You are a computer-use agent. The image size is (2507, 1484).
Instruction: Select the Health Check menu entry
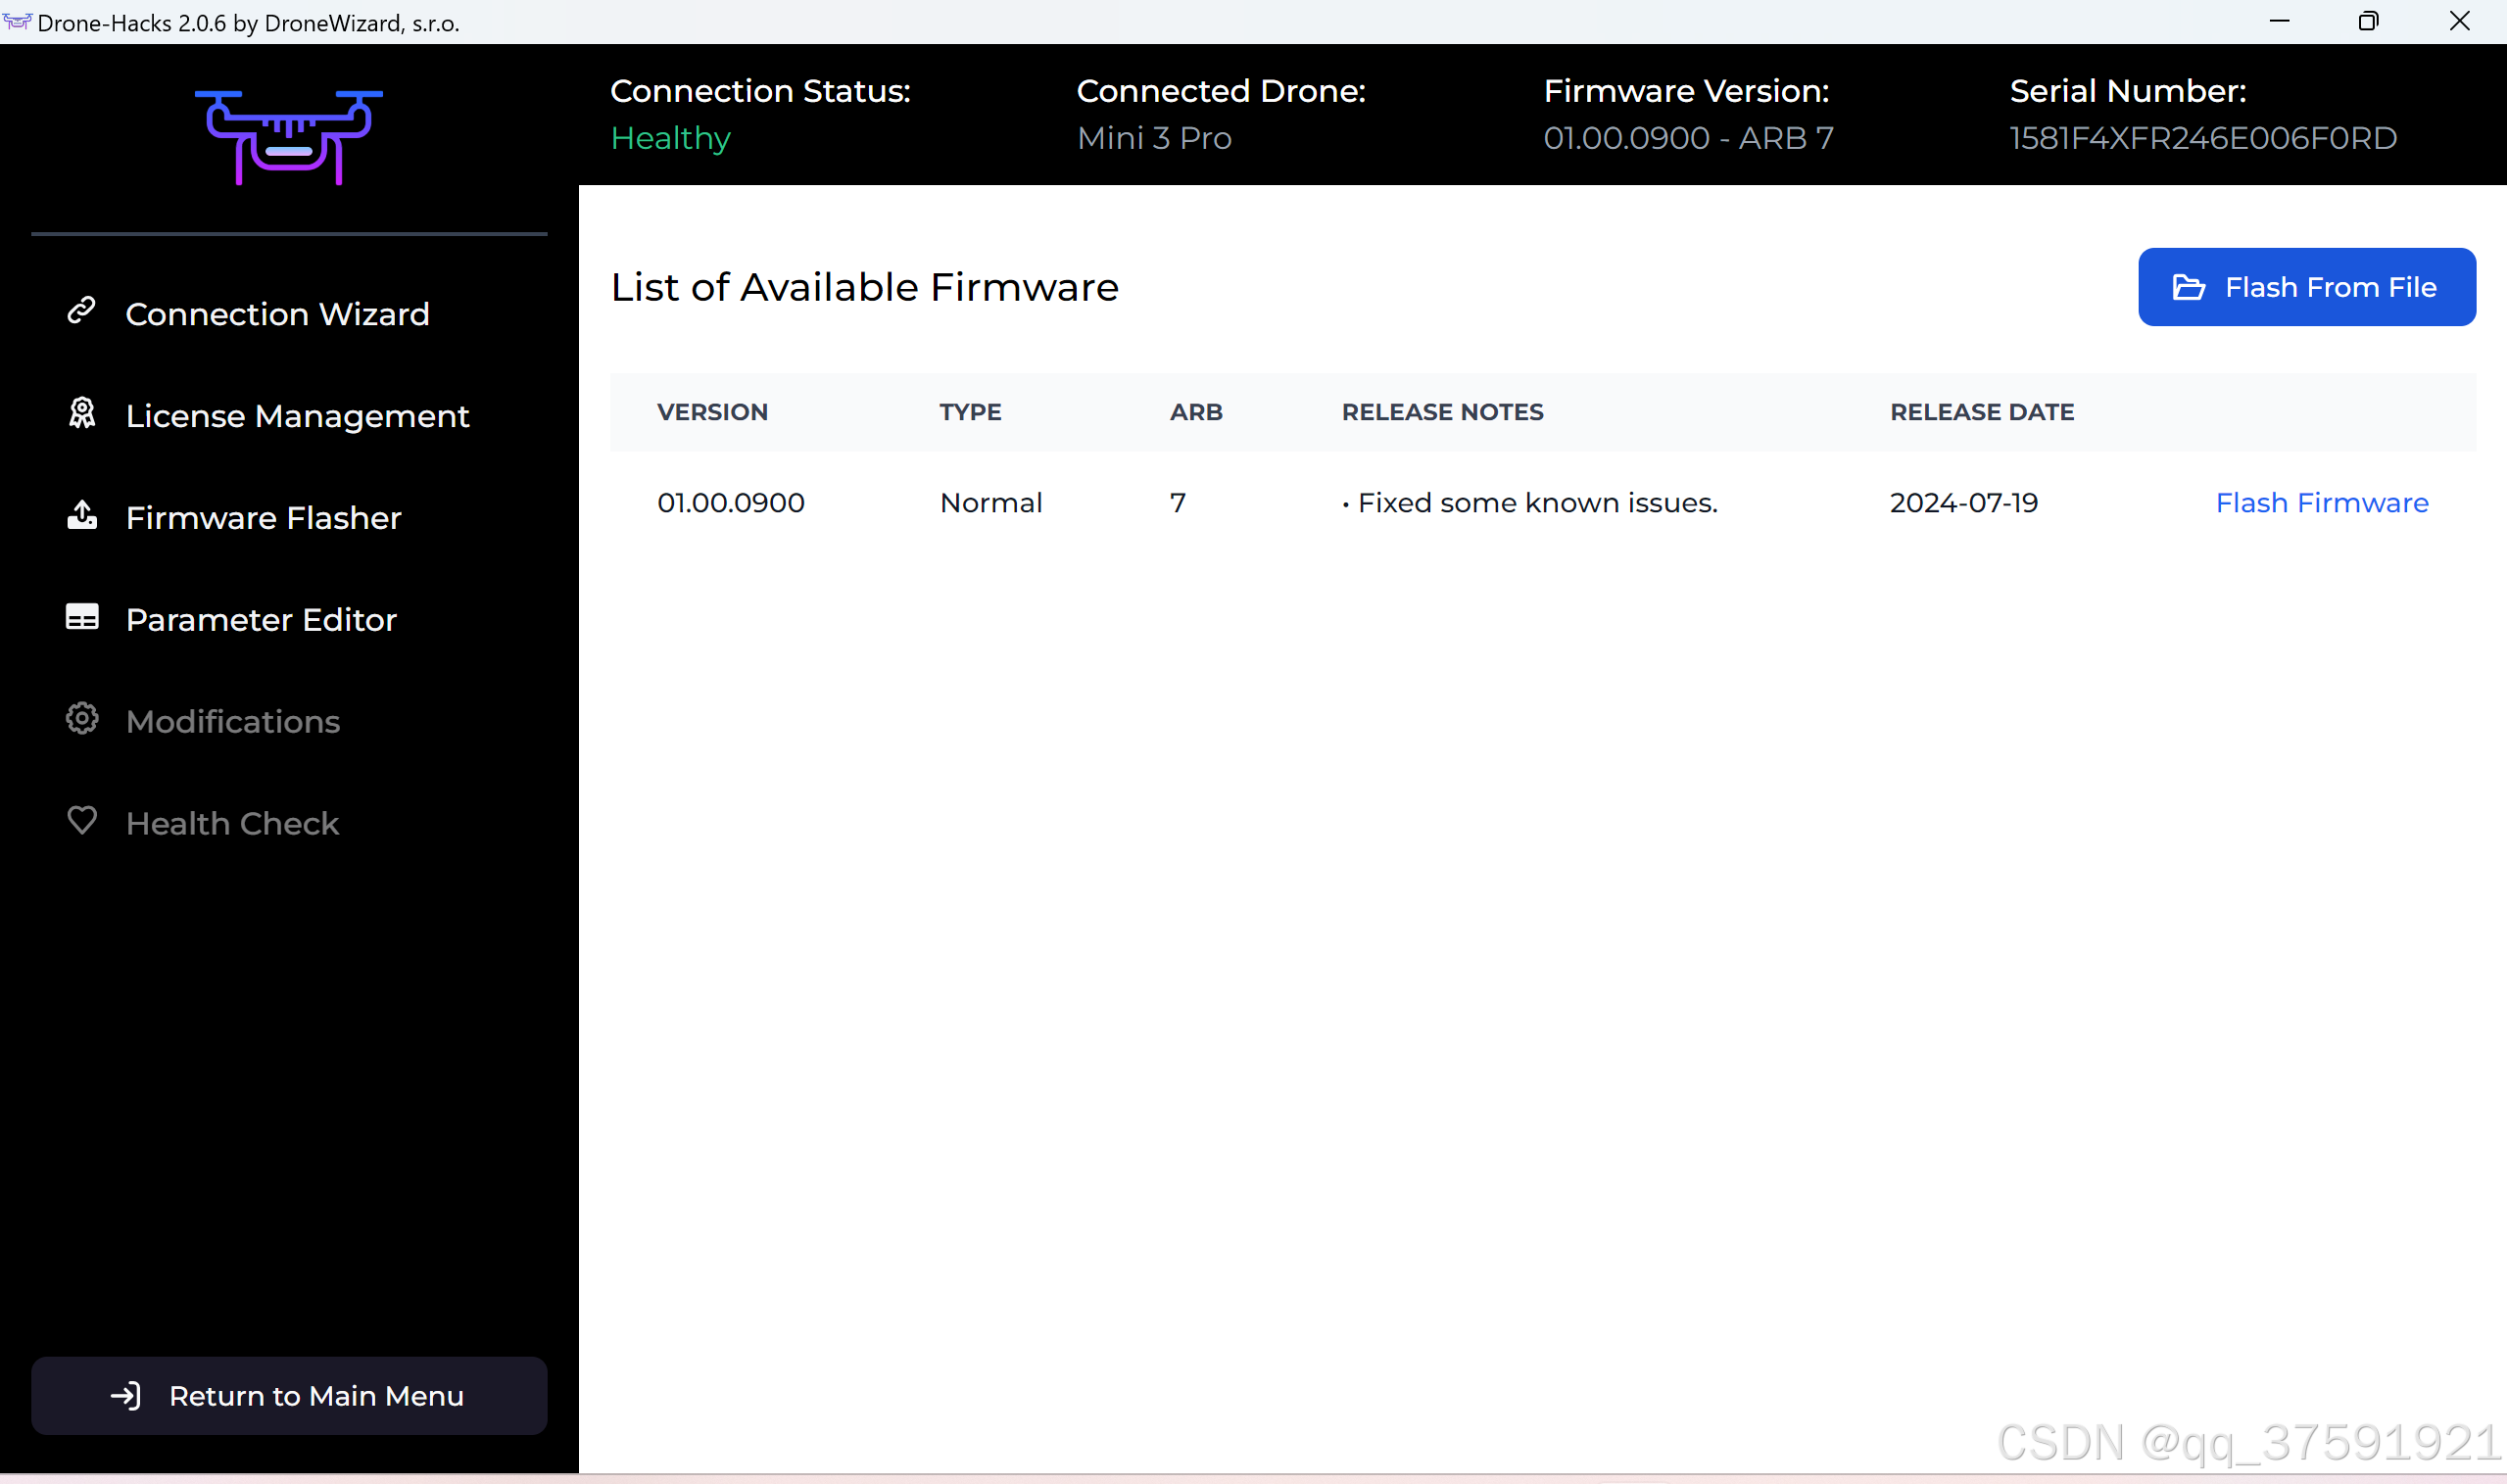pyautogui.click(x=232, y=824)
